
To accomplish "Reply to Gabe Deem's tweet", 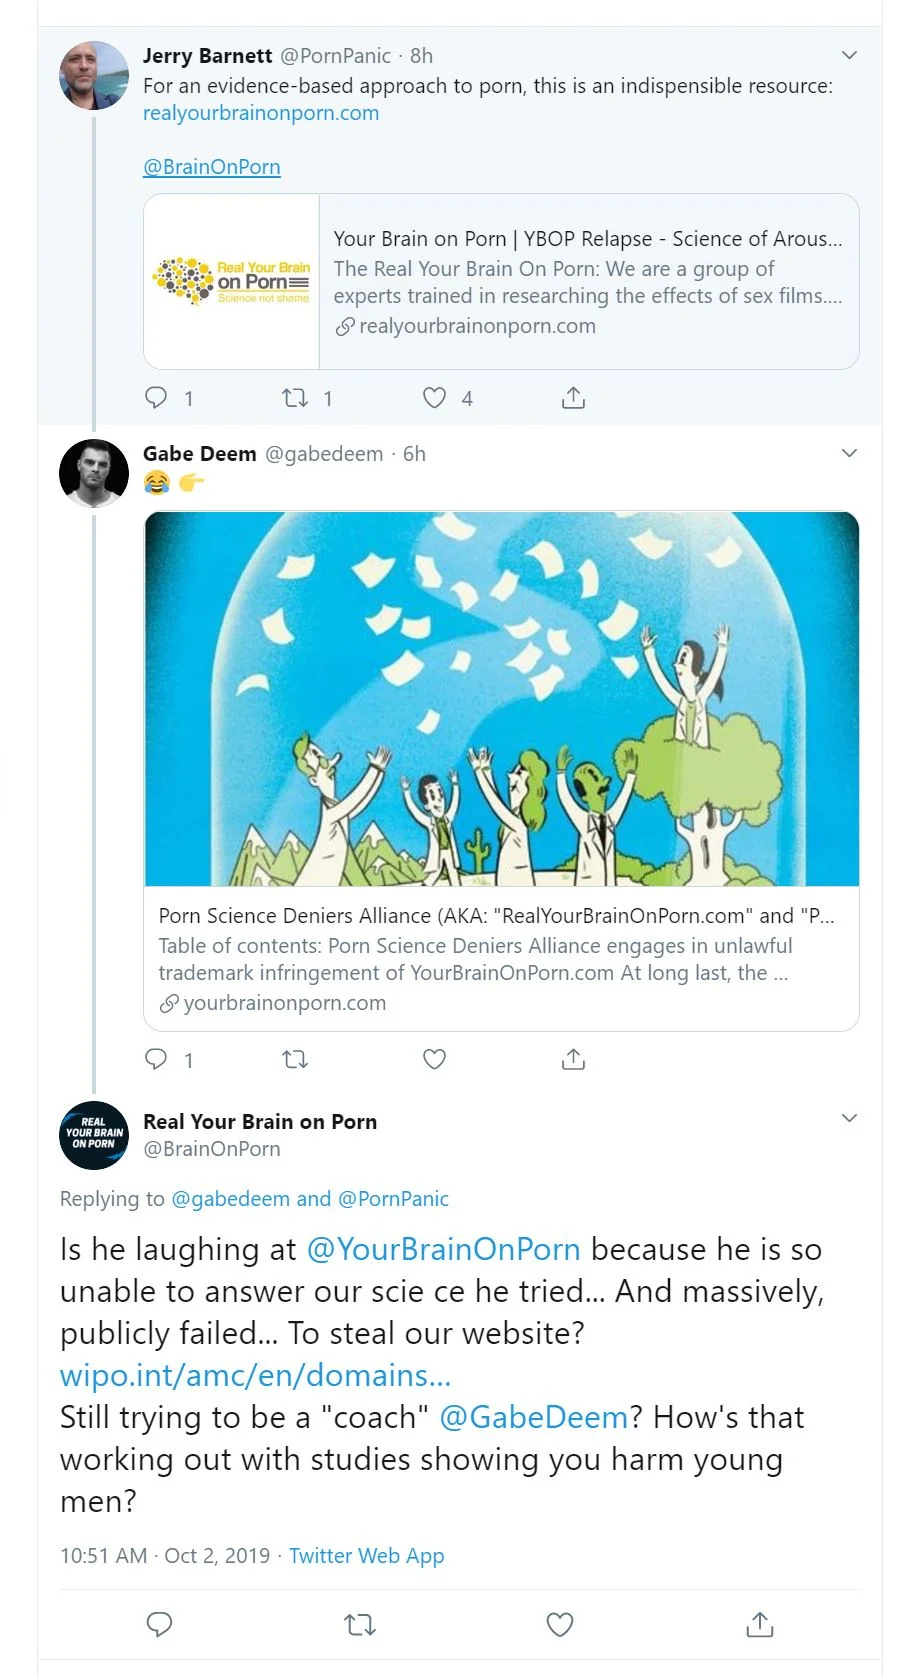I will click(x=157, y=1059).
